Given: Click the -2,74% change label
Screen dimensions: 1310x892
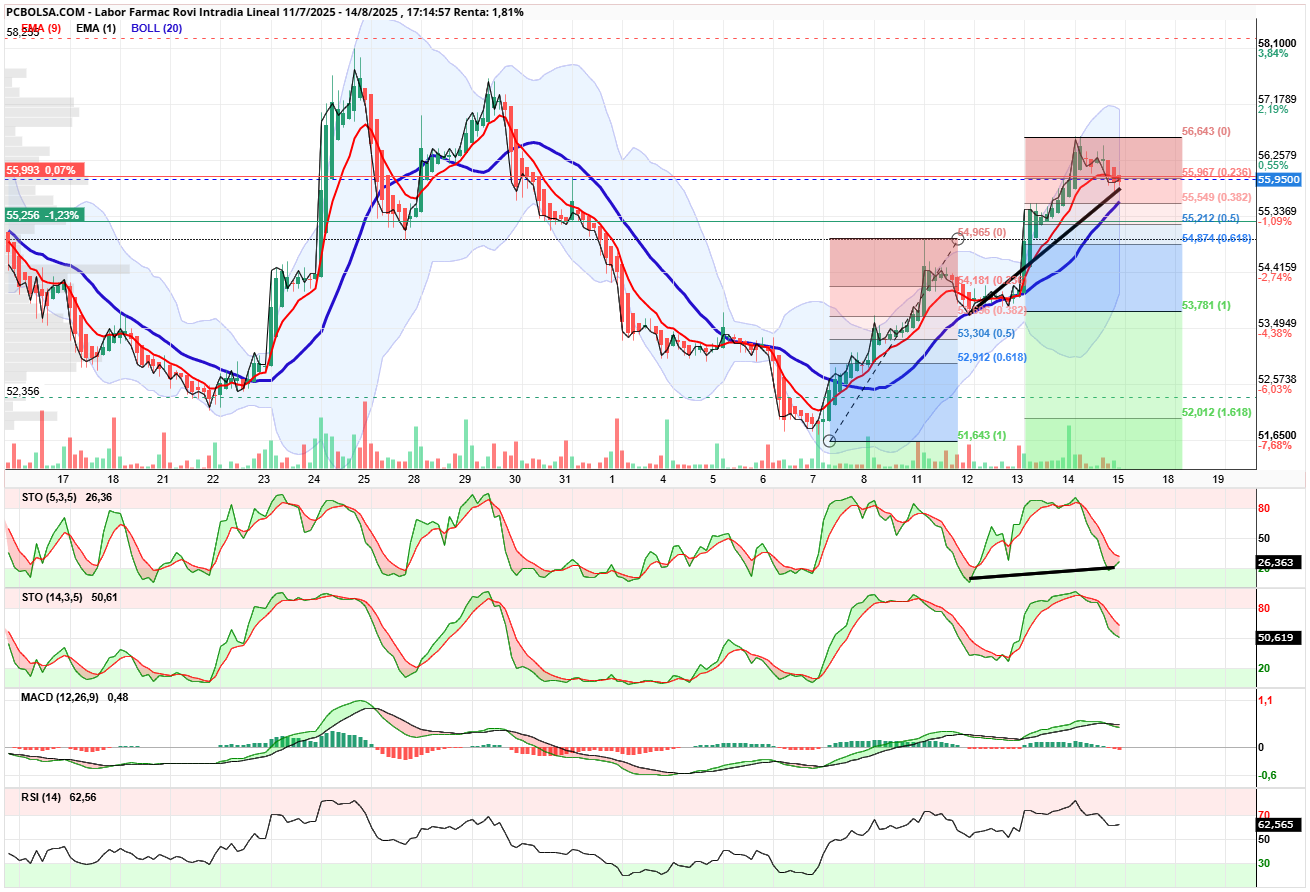Looking at the screenshot, I should tap(1274, 277).
